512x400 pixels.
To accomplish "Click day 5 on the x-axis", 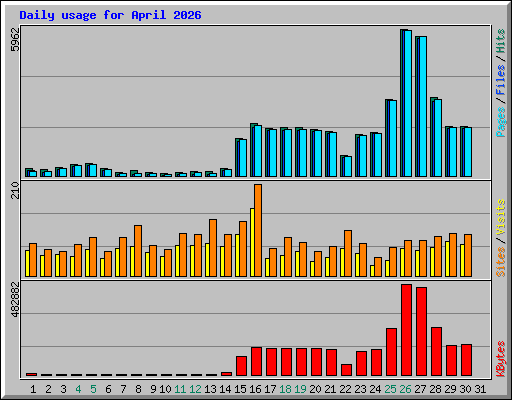I will coord(93,389).
